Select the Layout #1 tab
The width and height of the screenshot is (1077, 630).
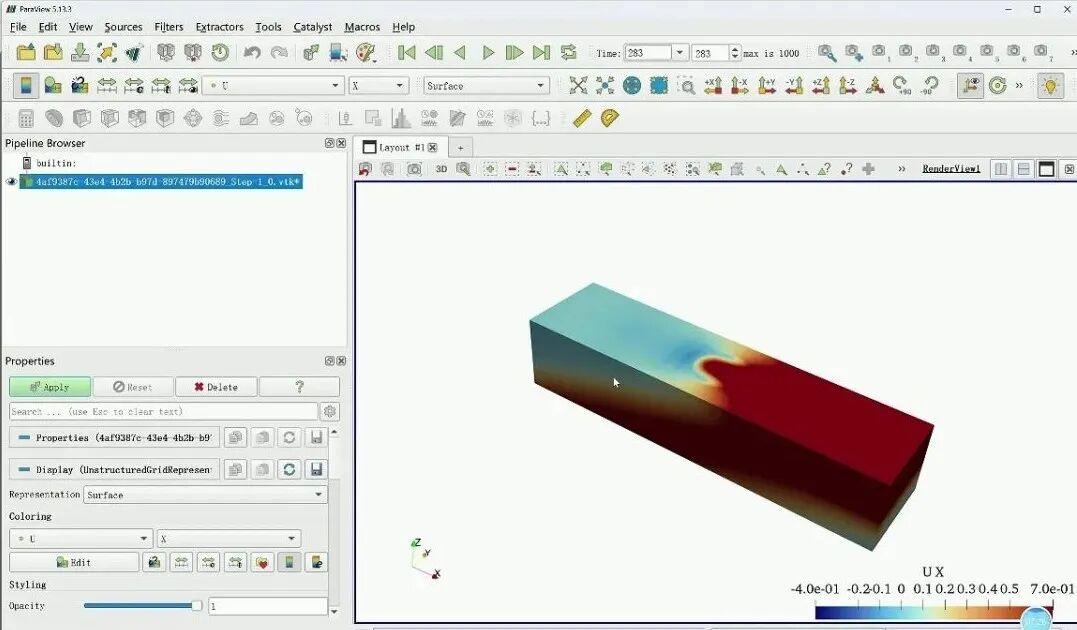tap(401, 147)
